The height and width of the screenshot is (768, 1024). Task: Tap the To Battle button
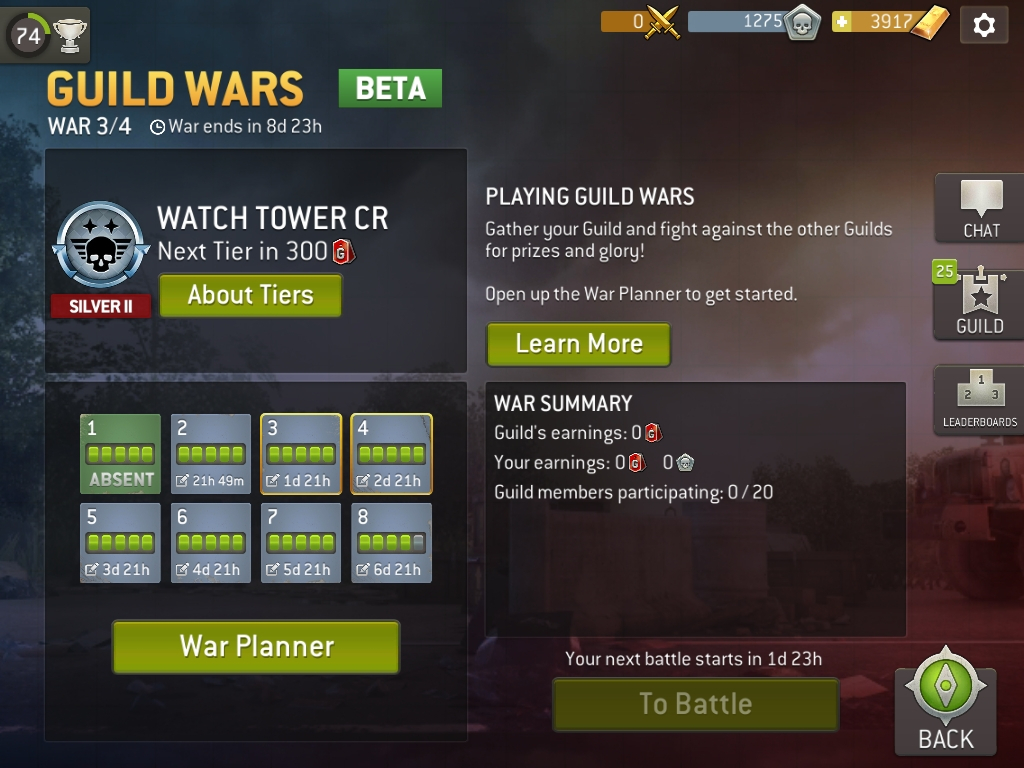[696, 704]
